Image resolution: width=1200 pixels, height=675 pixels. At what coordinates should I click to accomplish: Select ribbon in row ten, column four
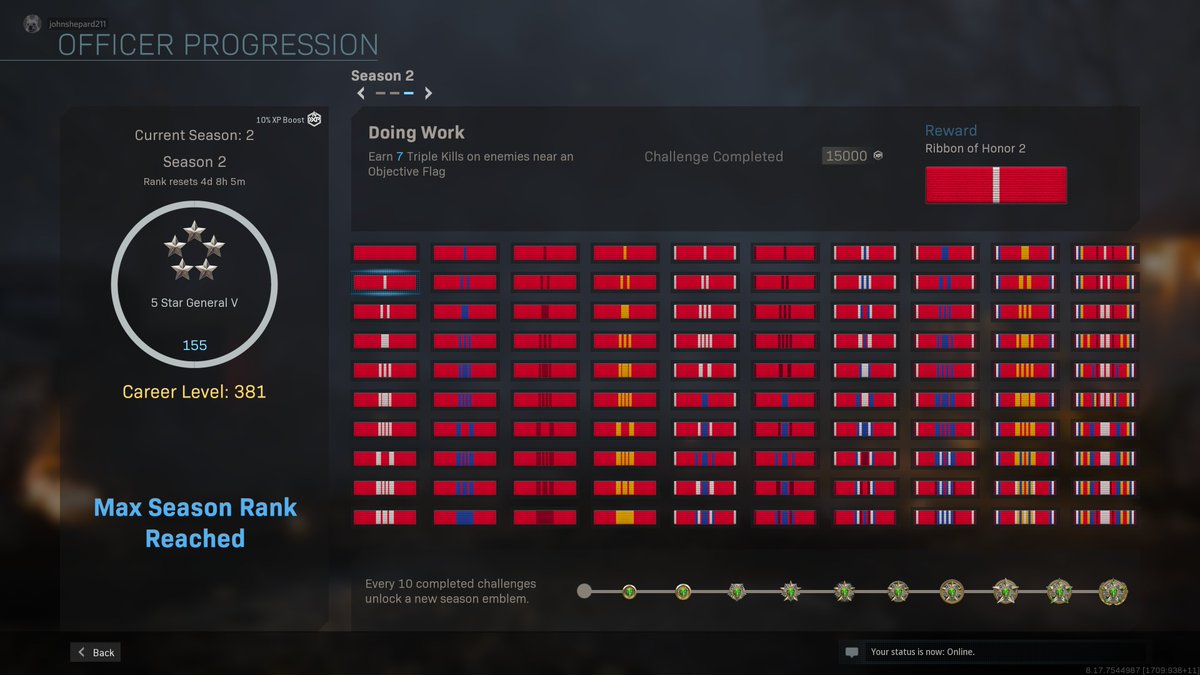click(624, 518)
